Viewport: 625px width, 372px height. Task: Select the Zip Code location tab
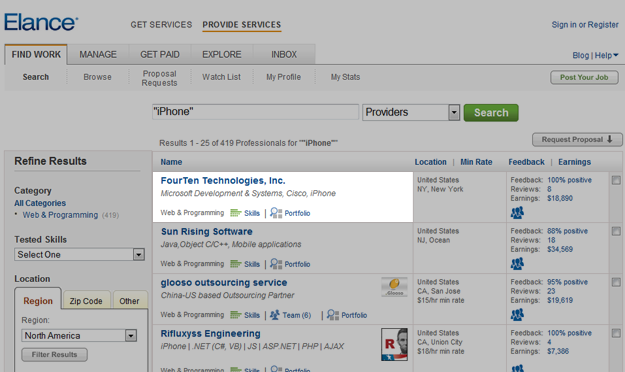coord(86,301)
